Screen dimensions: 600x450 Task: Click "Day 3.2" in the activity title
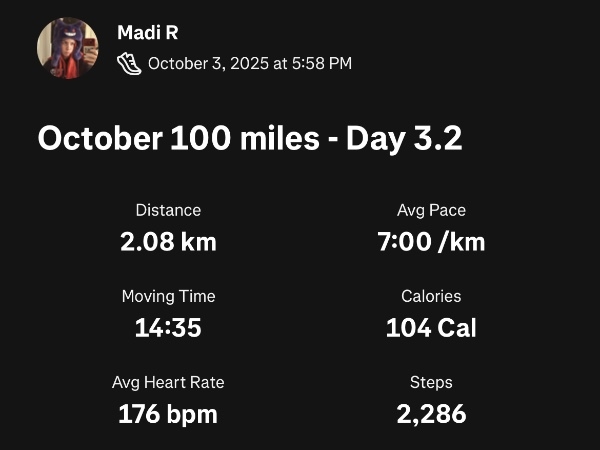(x=404, y=138)
